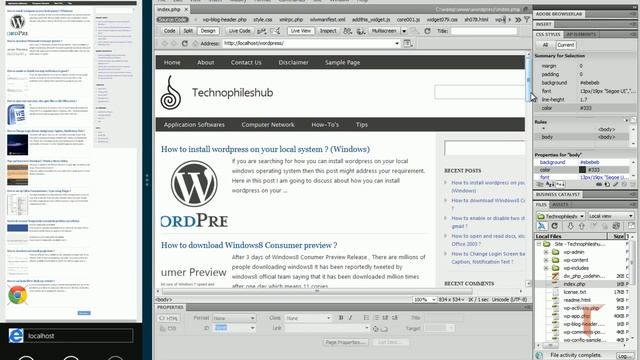This screenshot has width=640, height=360.
Task: Click the Technophileshub spiral logo
Action: click(171, 93)
